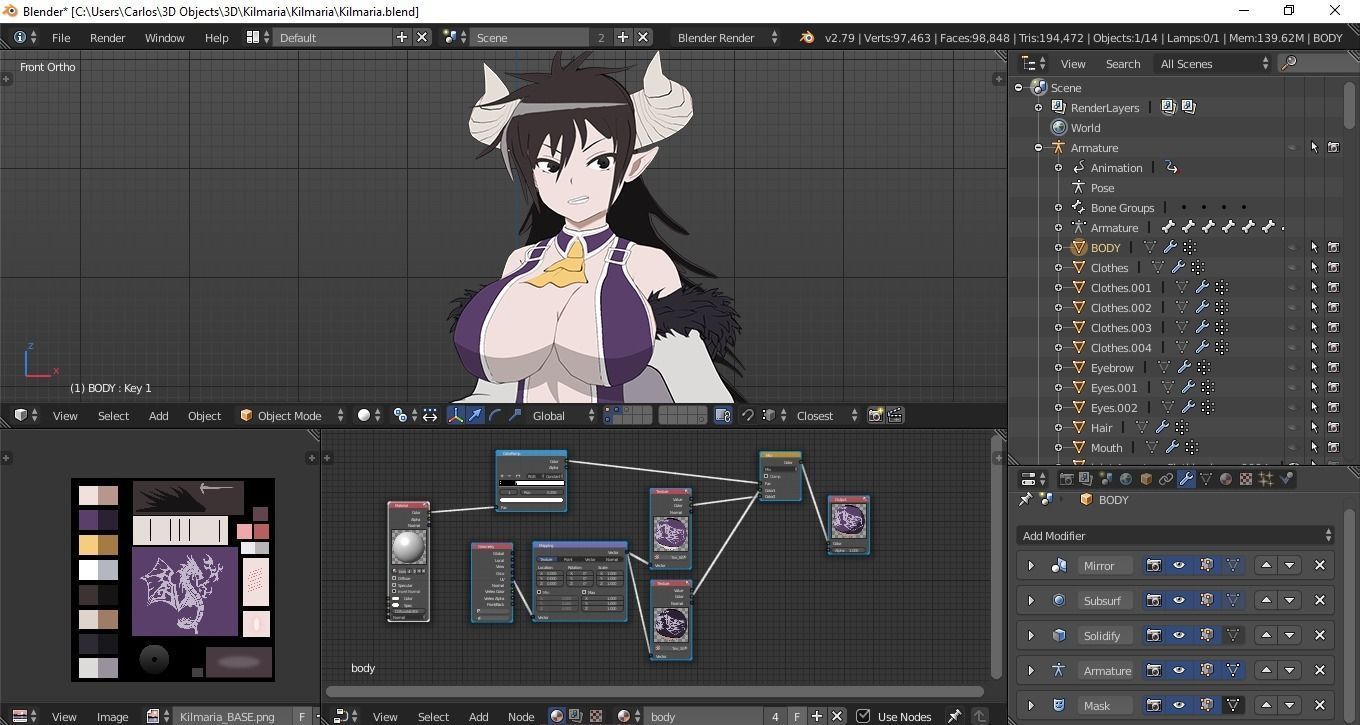Toggle cage editing for Mask modifier
The image size is (1360, 725).
[1233, 705]
